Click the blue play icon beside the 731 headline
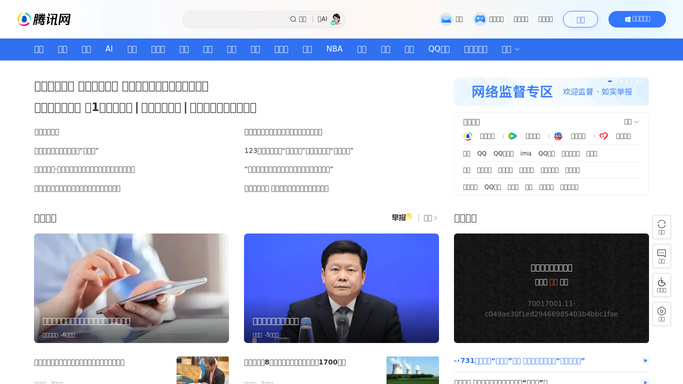The height and width of the screenshot is (384, 683). click(645, 360)
